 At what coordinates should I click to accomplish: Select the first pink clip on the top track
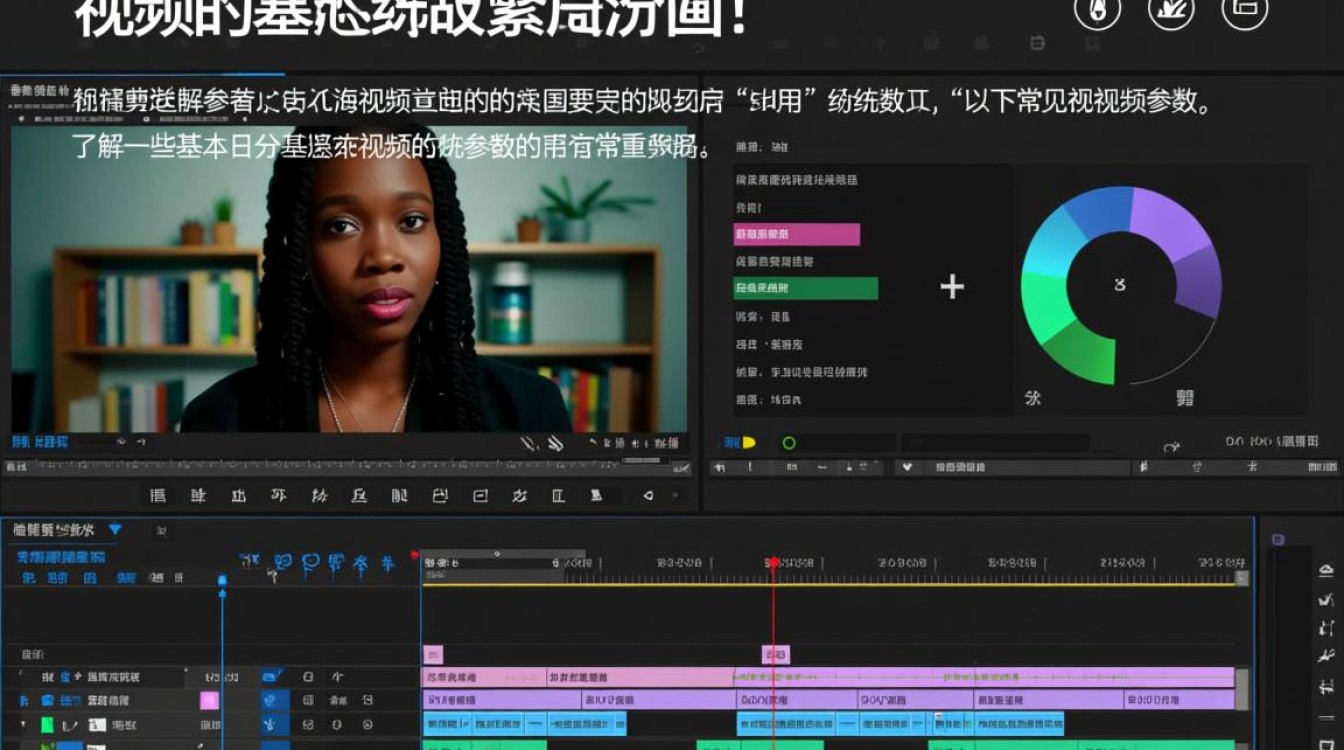pyautogui.click(x=484, y=677)
